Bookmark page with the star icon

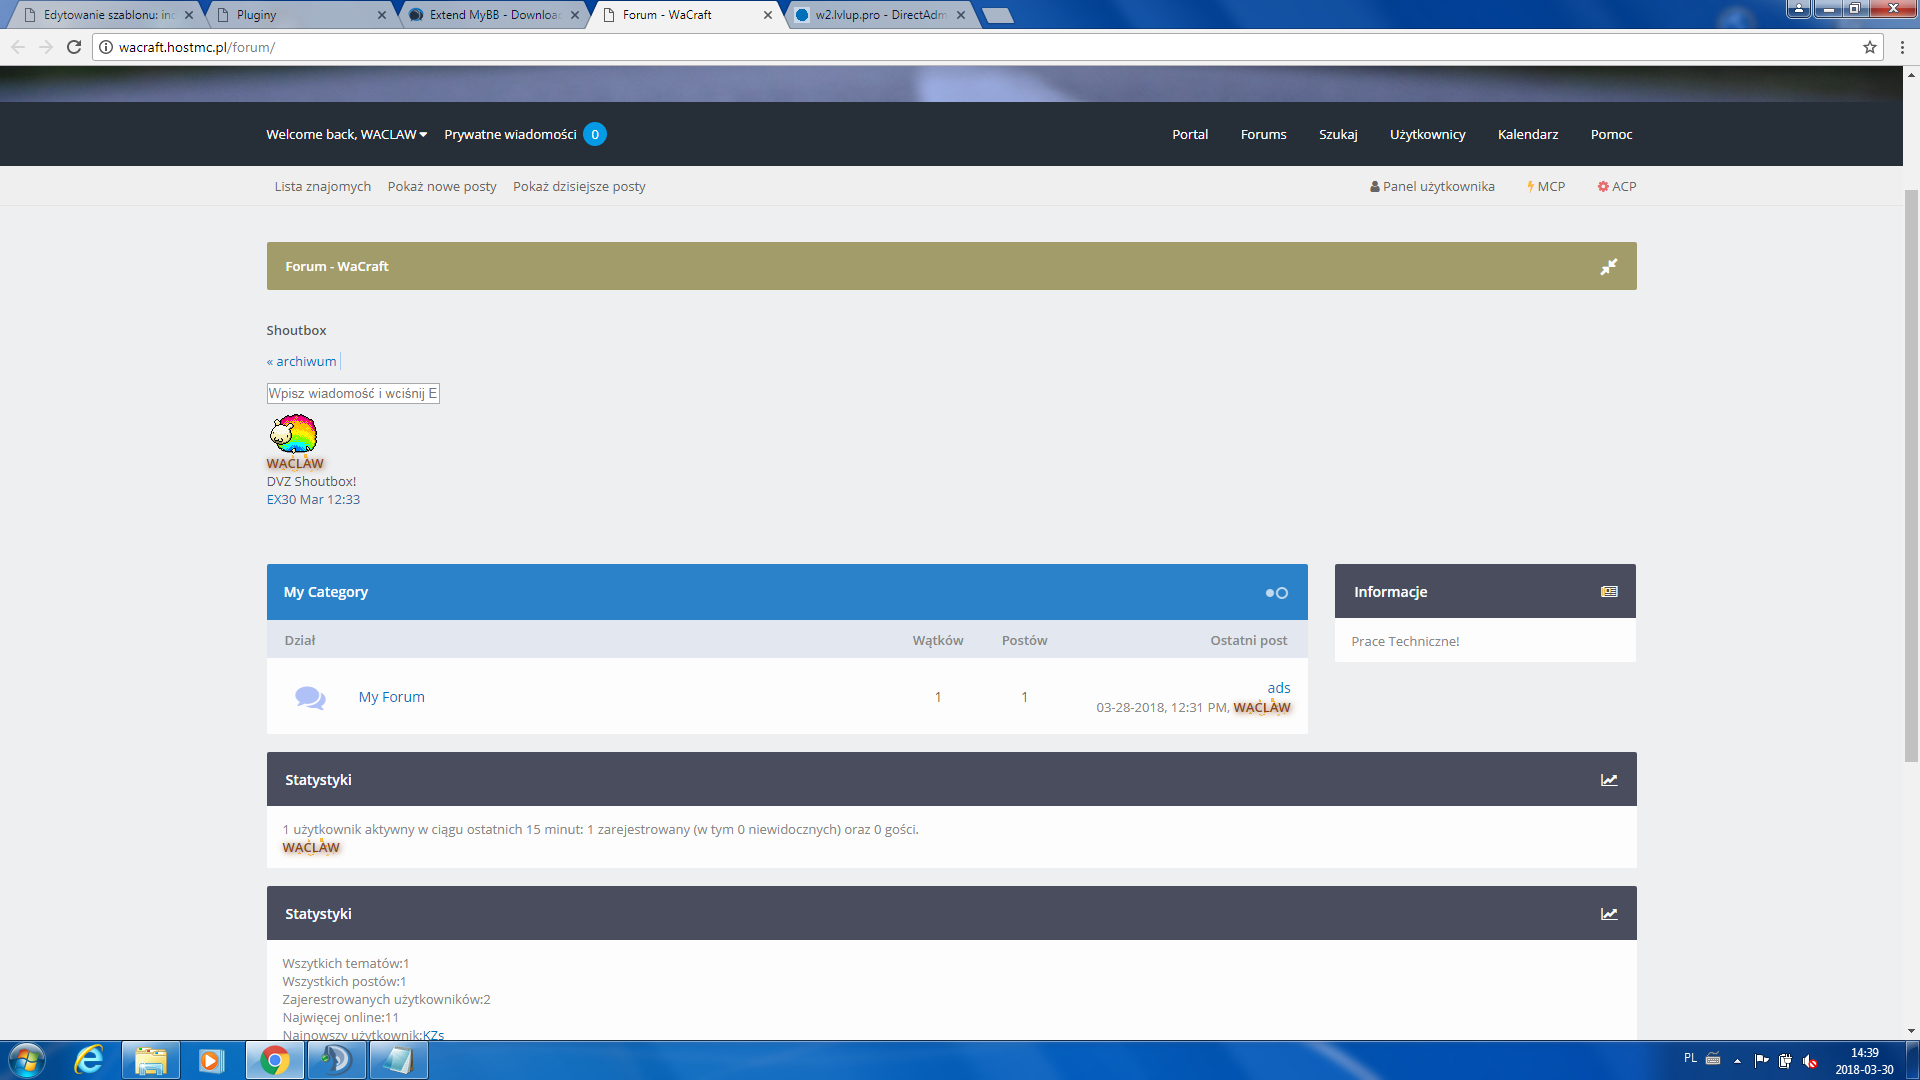tap(1869, 47)
